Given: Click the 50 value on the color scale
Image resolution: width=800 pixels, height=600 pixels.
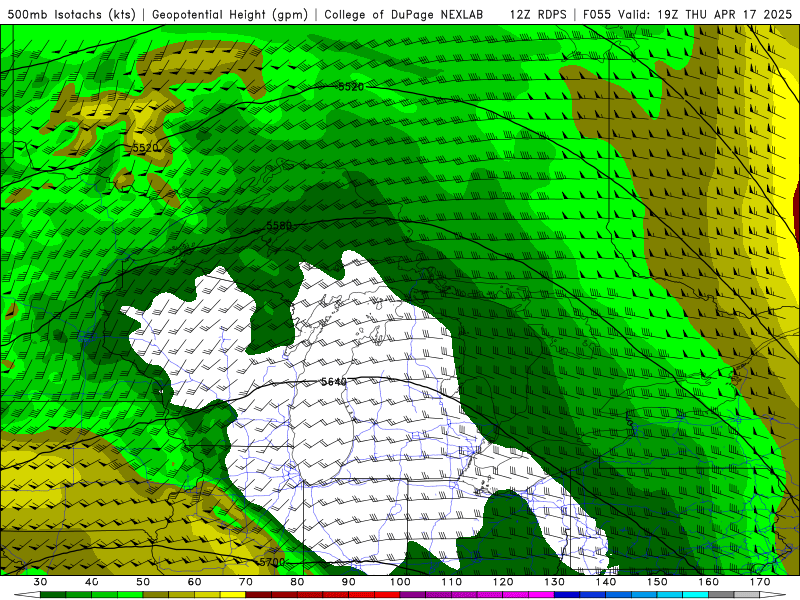Looking at the screenshot, I should (143, 582).
